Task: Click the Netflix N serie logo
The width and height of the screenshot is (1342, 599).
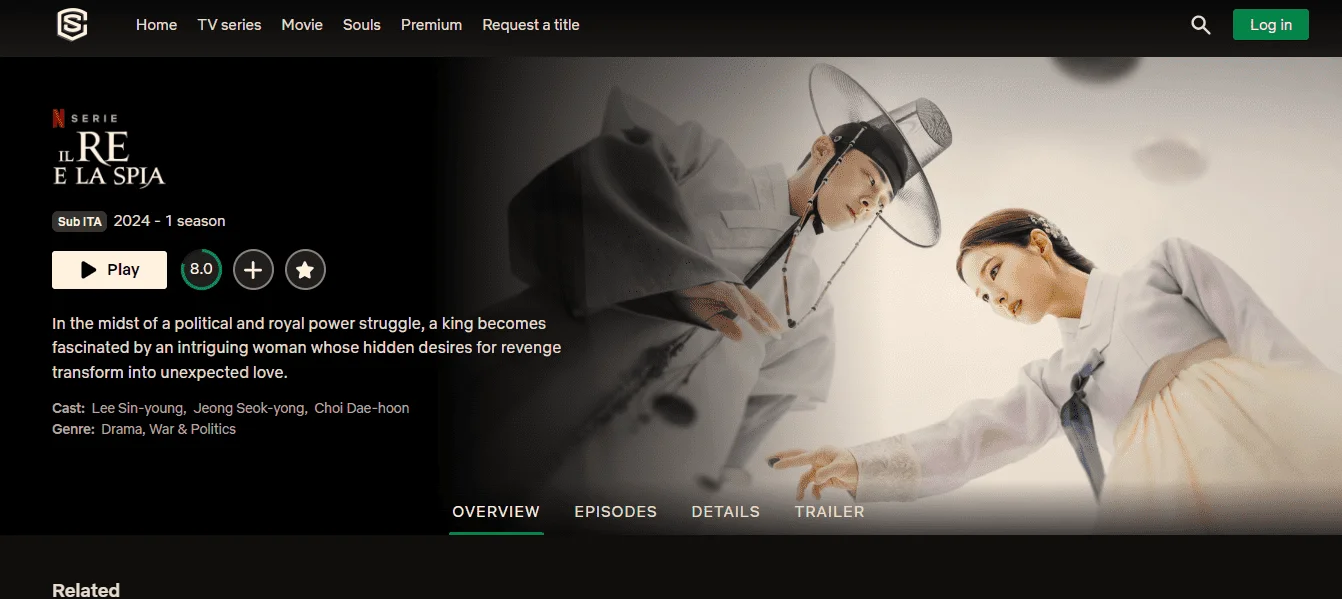Action: (85, 118)
